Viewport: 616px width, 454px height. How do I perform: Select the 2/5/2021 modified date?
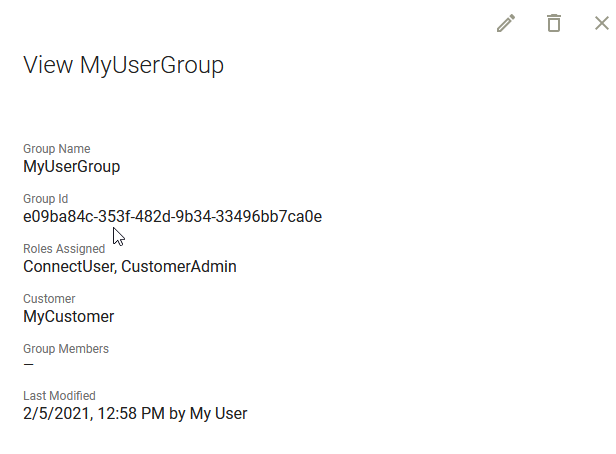(x=58, y=414)
